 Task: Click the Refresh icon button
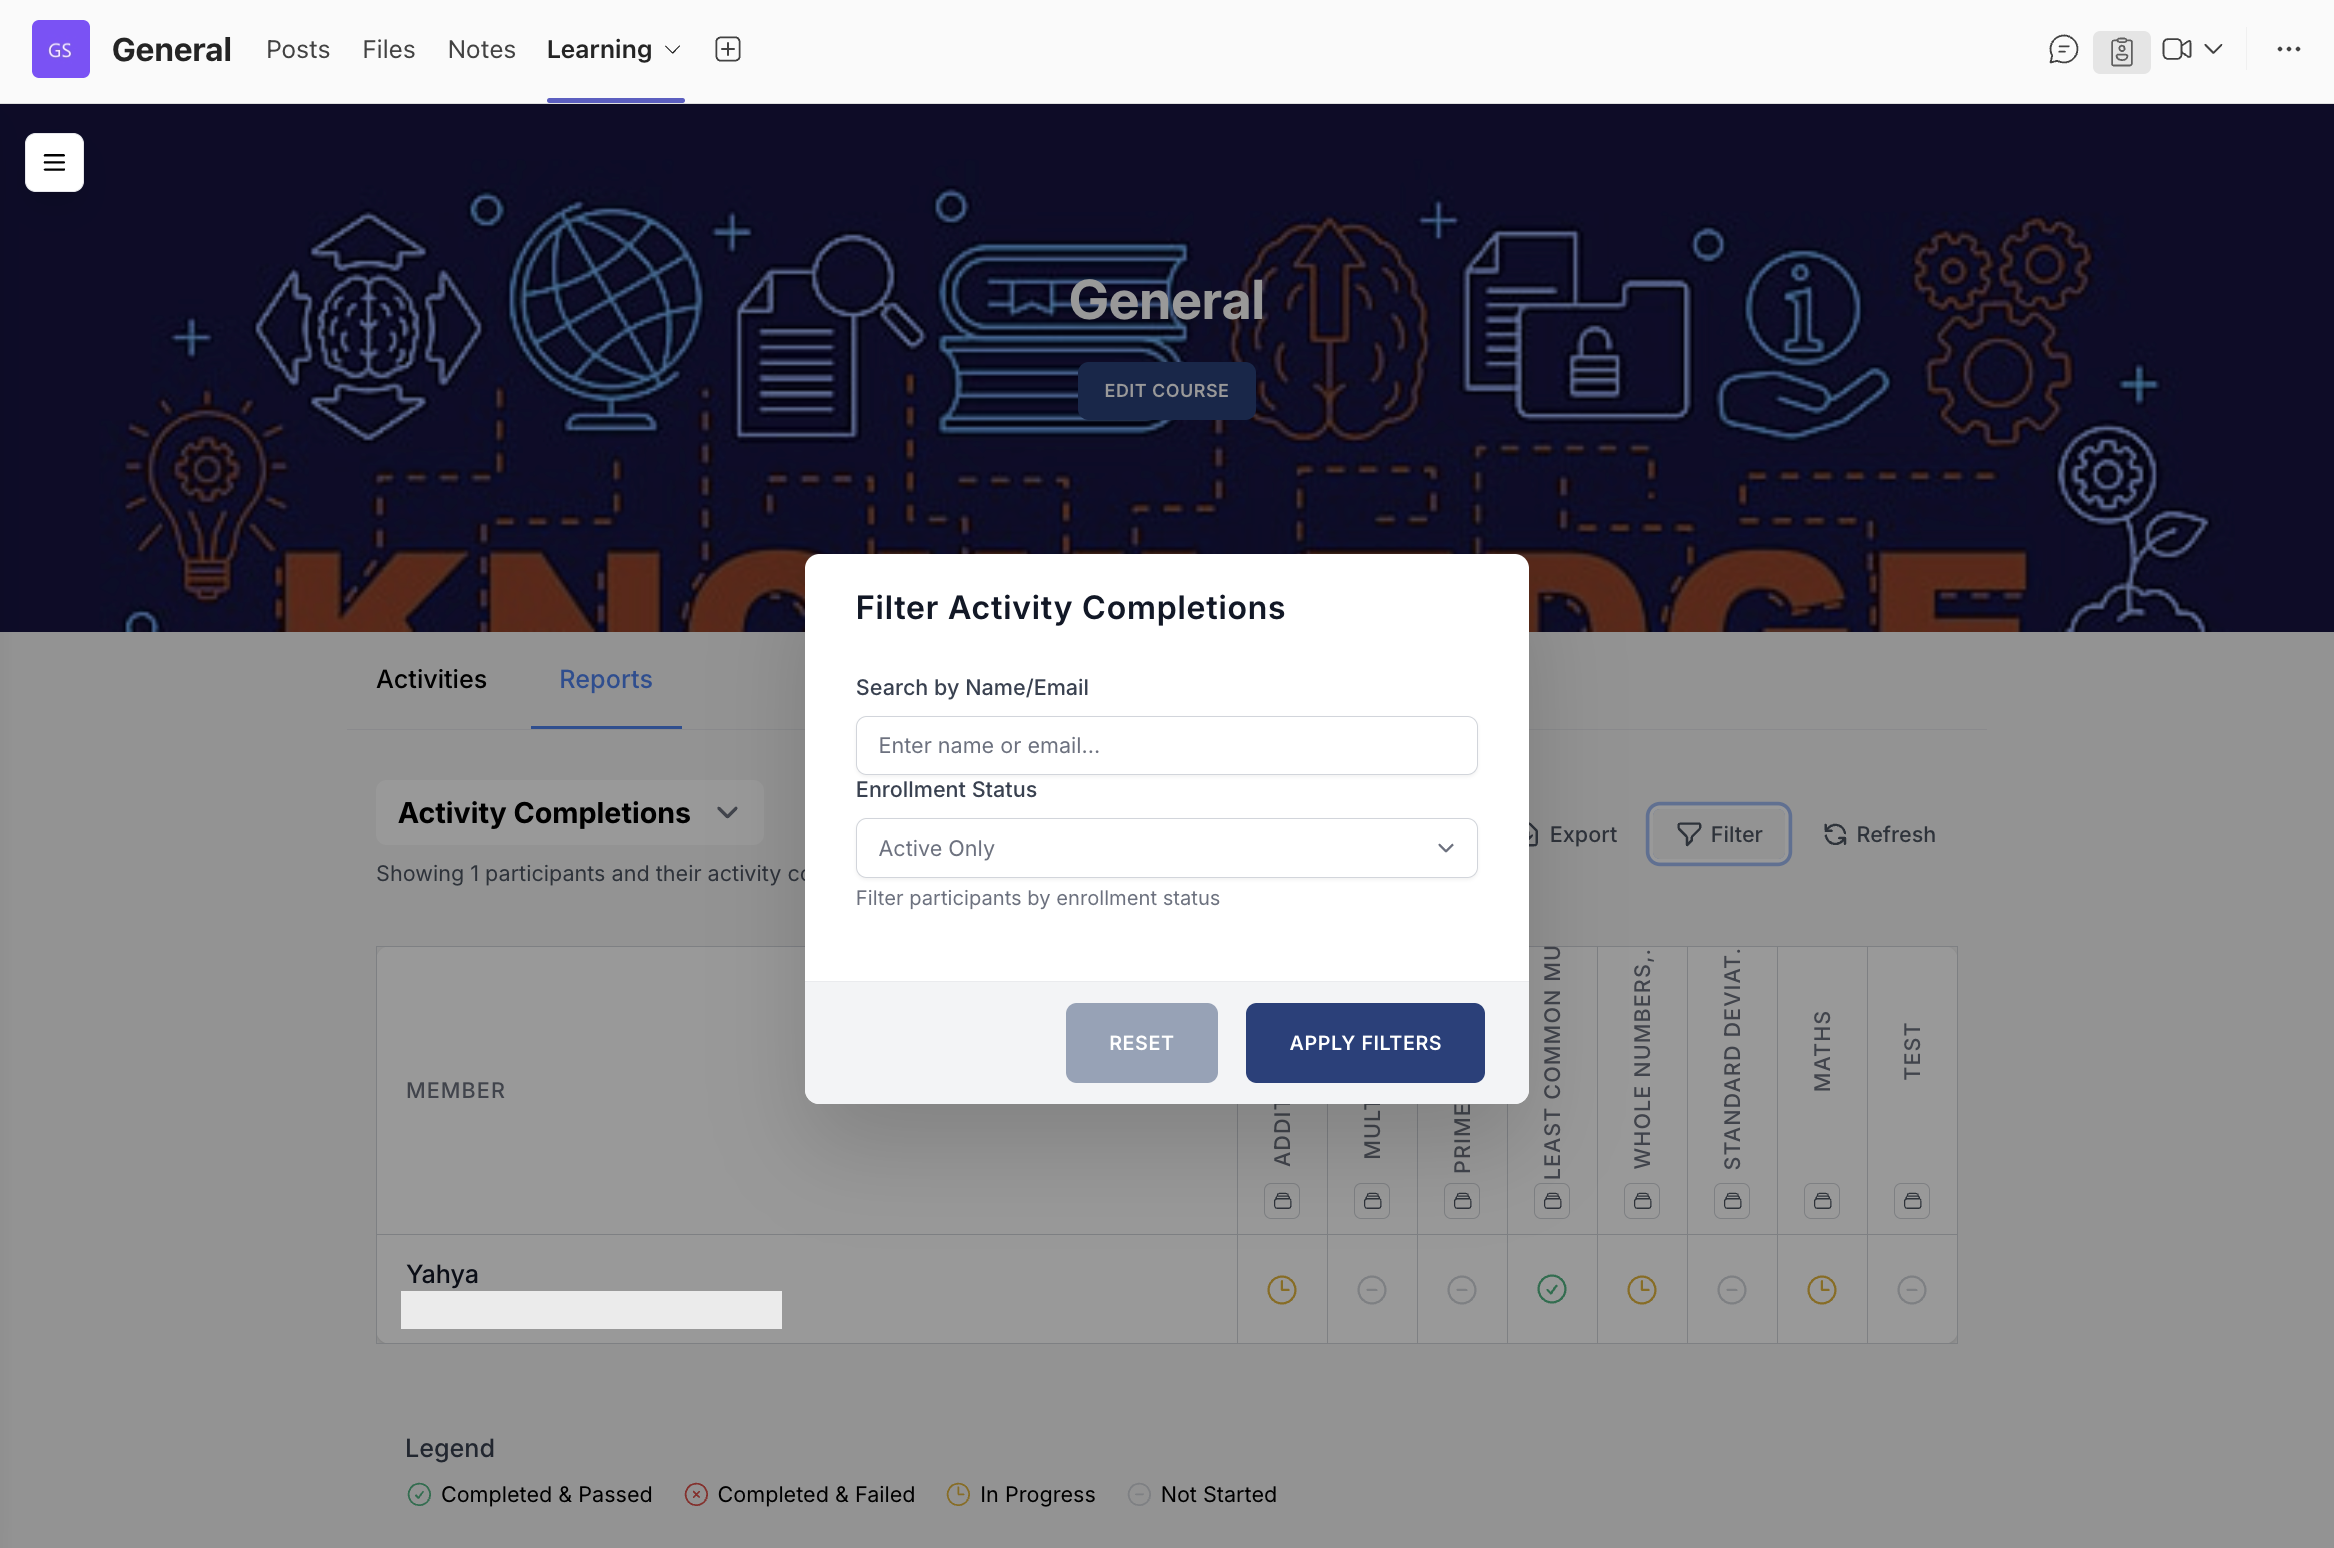(1879, 834)
